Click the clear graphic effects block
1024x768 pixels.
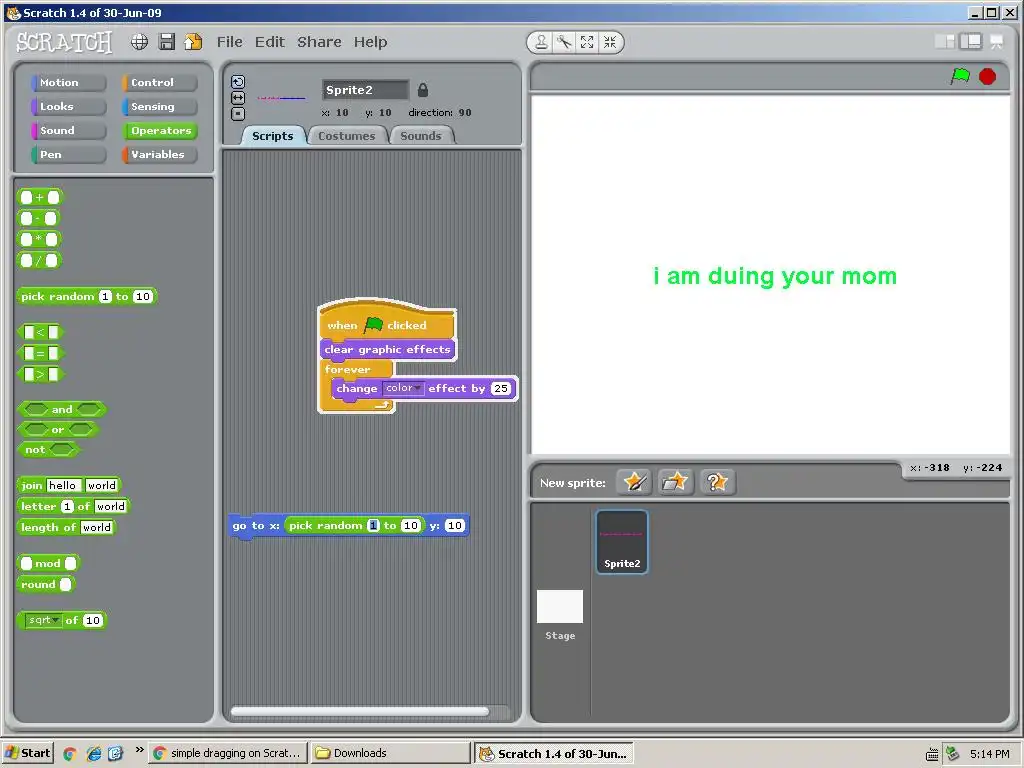387,349
